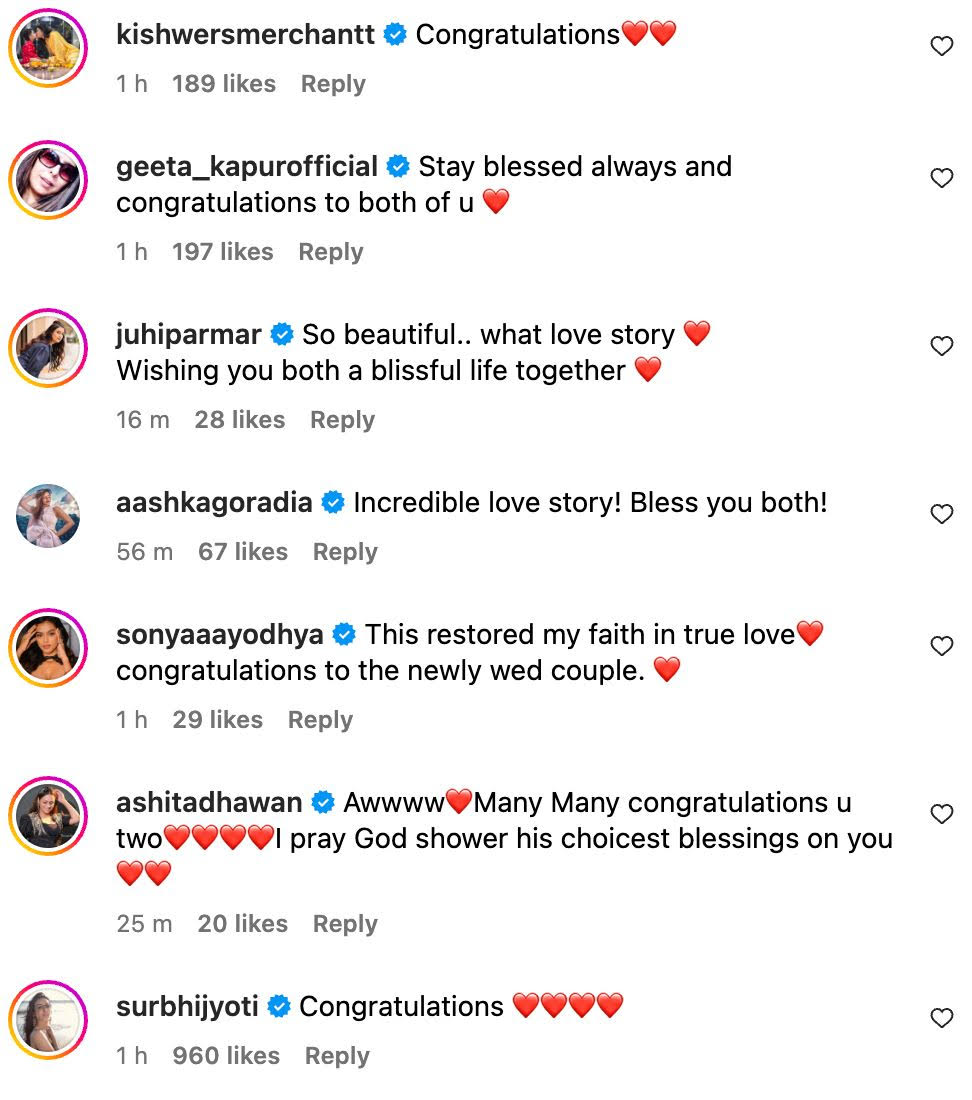Image resolution: width=972 pixels, height=1100 pixels.
Task: Open the sonyaaayodhya username link
Action: point(220,634)
